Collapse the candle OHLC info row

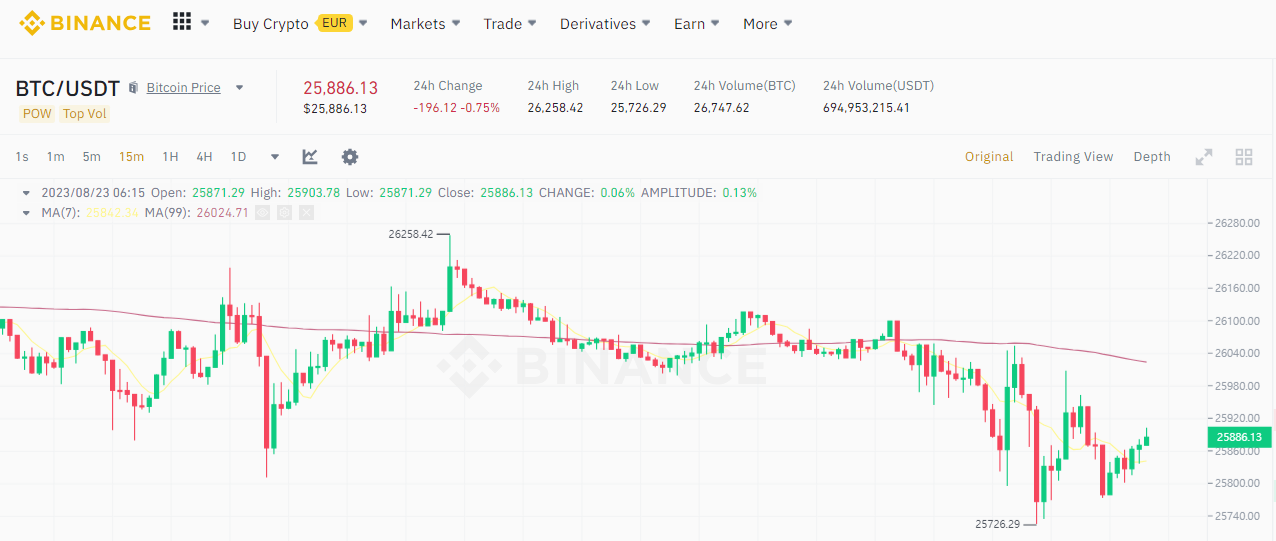coord(26,192)
